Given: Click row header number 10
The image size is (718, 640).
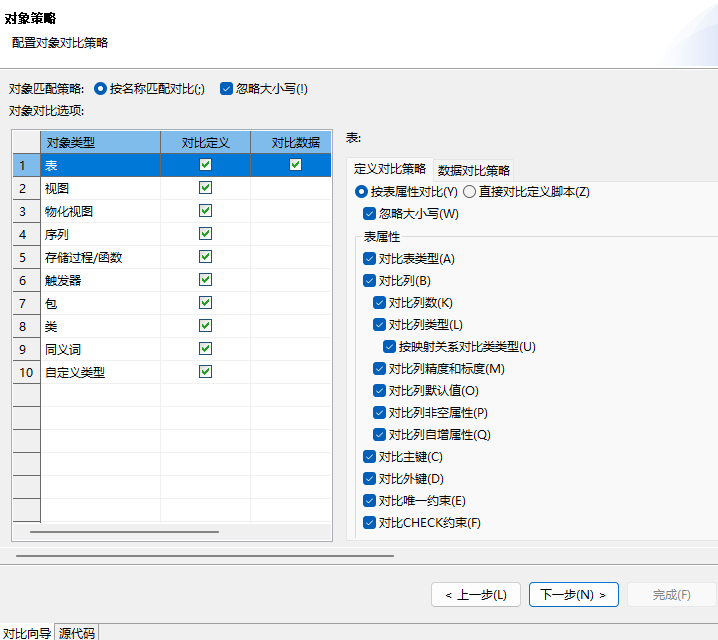Looking at the screenshot, I should 27,372.
